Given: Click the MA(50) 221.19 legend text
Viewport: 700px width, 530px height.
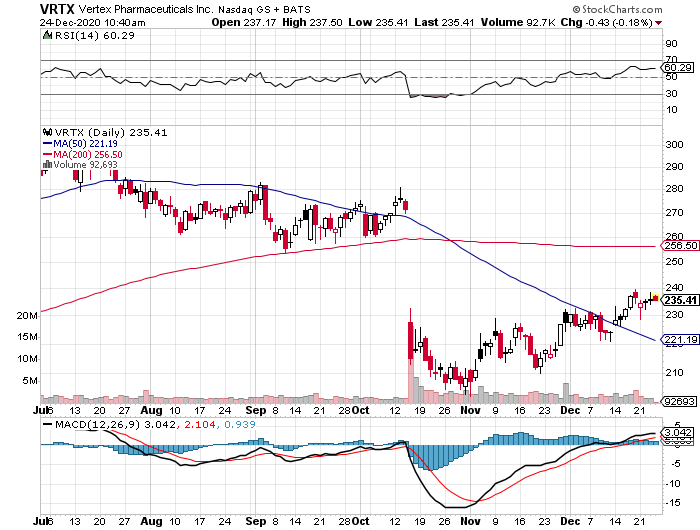Looking at the screenshot, I should click(x=85, y=144).
